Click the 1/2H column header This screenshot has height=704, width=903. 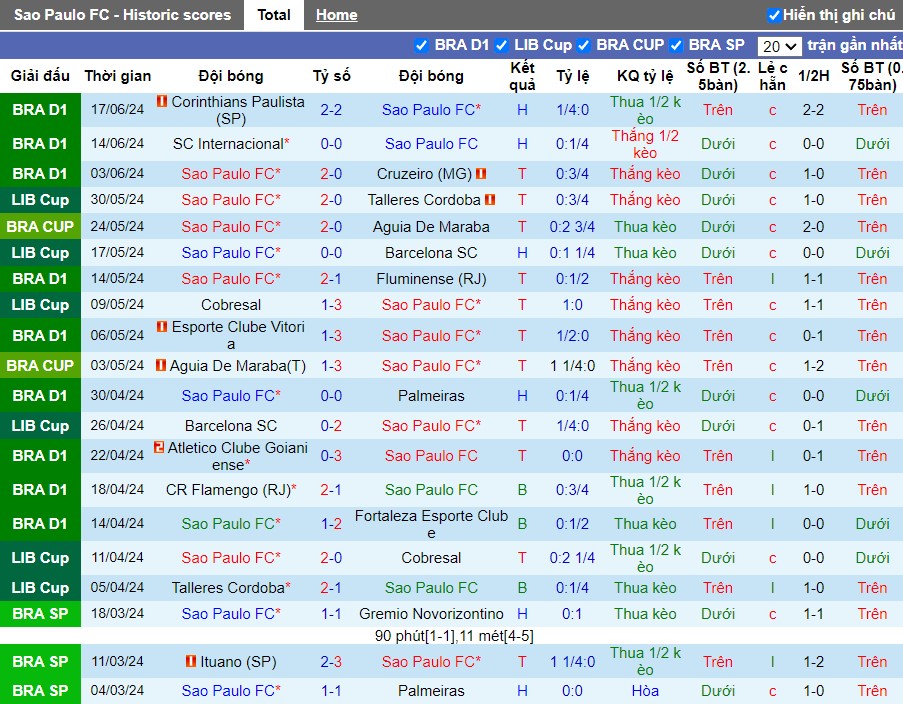pos(814,76)
